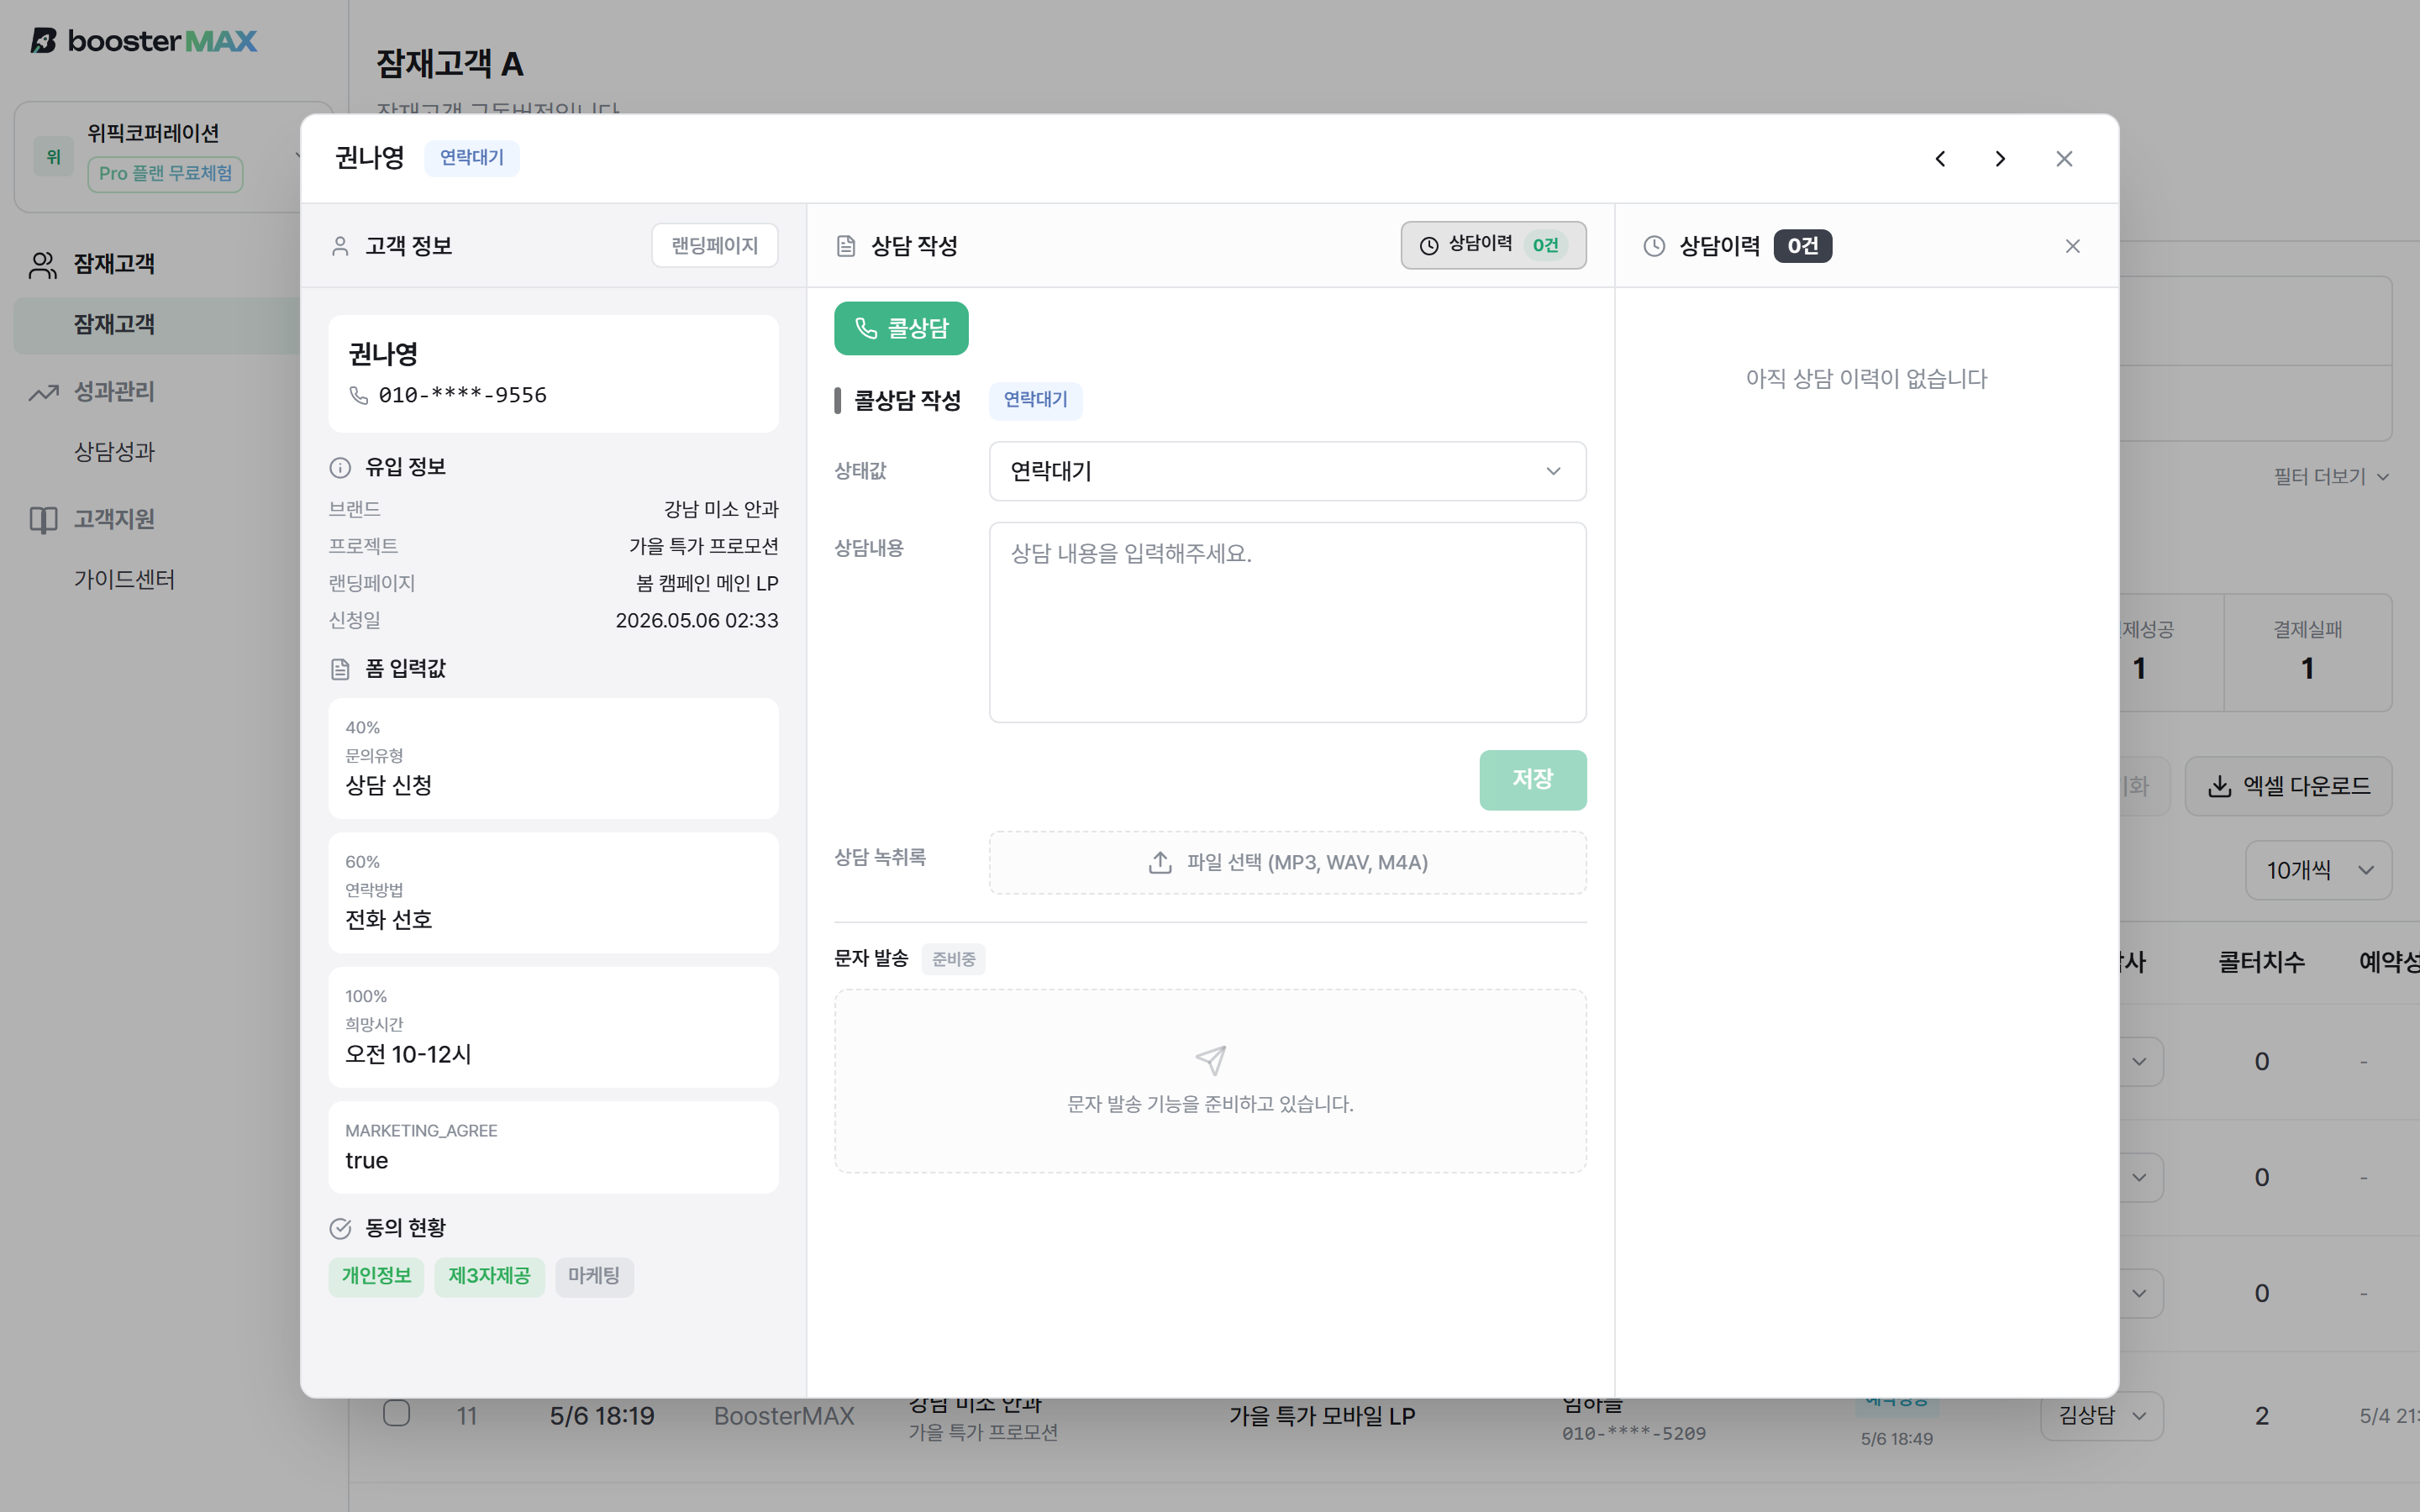Click the 준비중 badge next to 문자 발송

click(x=953, y=959)
